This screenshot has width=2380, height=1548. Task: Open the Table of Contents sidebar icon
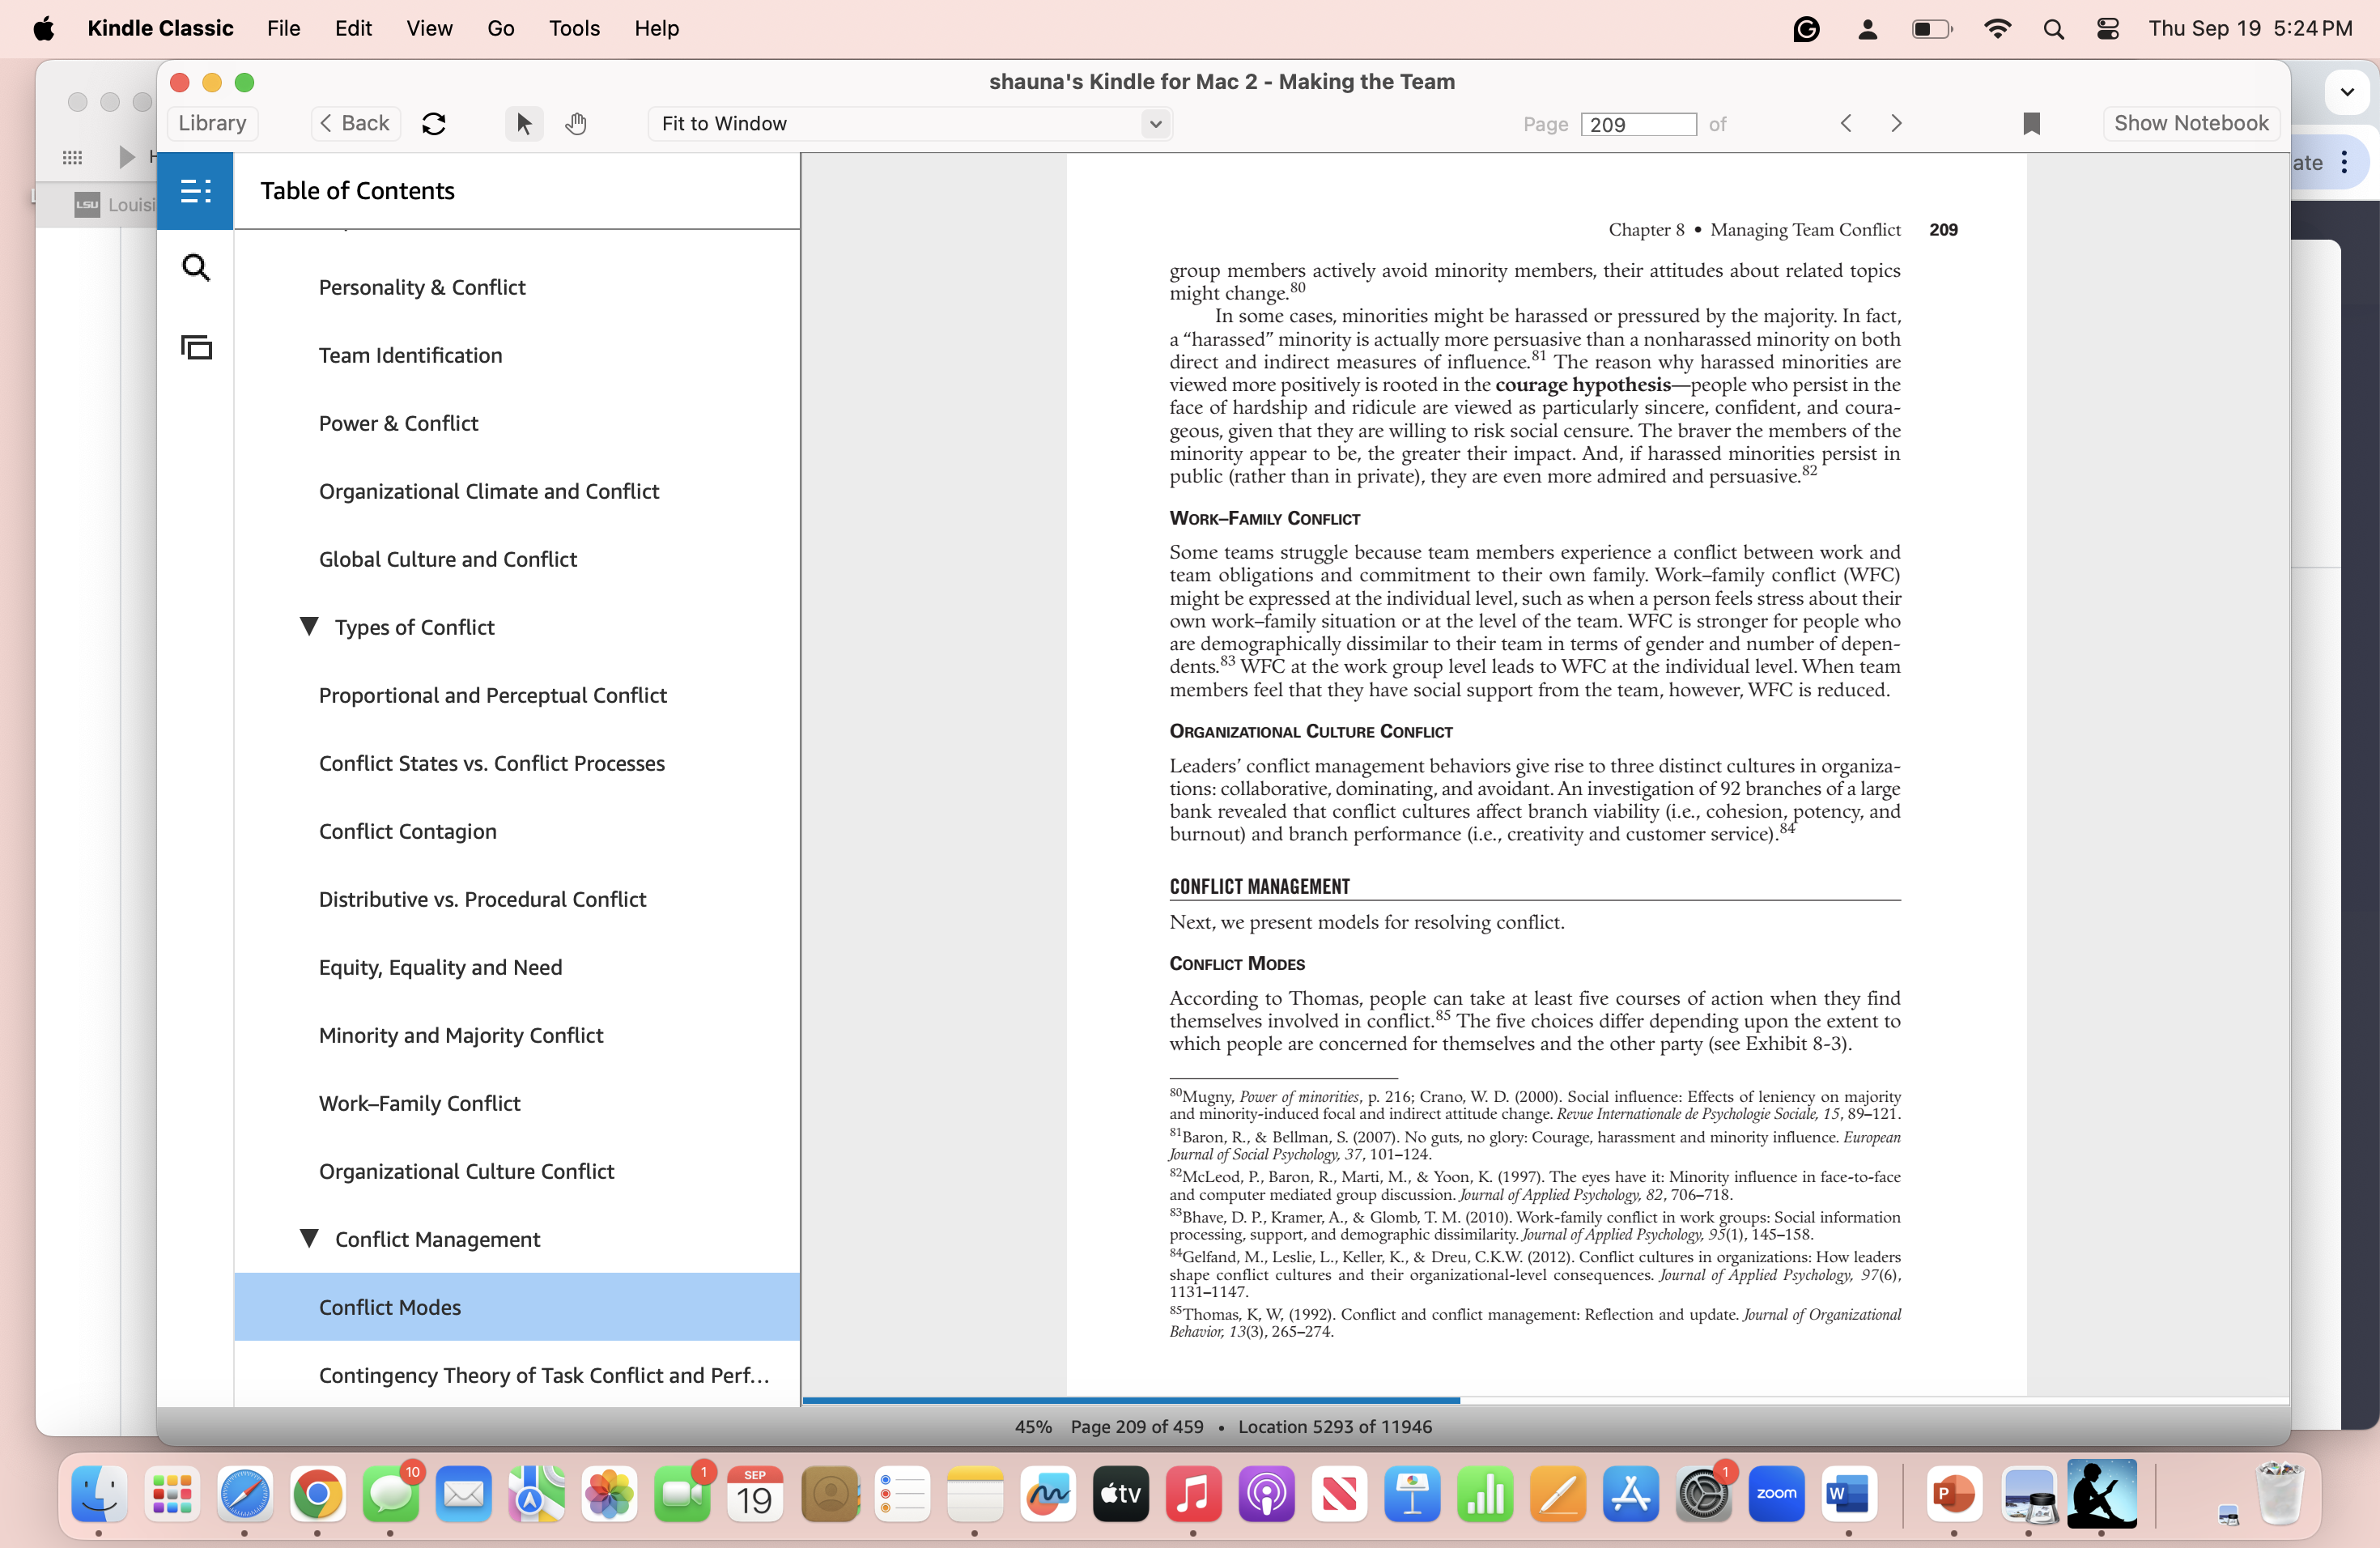pos(195,190)
